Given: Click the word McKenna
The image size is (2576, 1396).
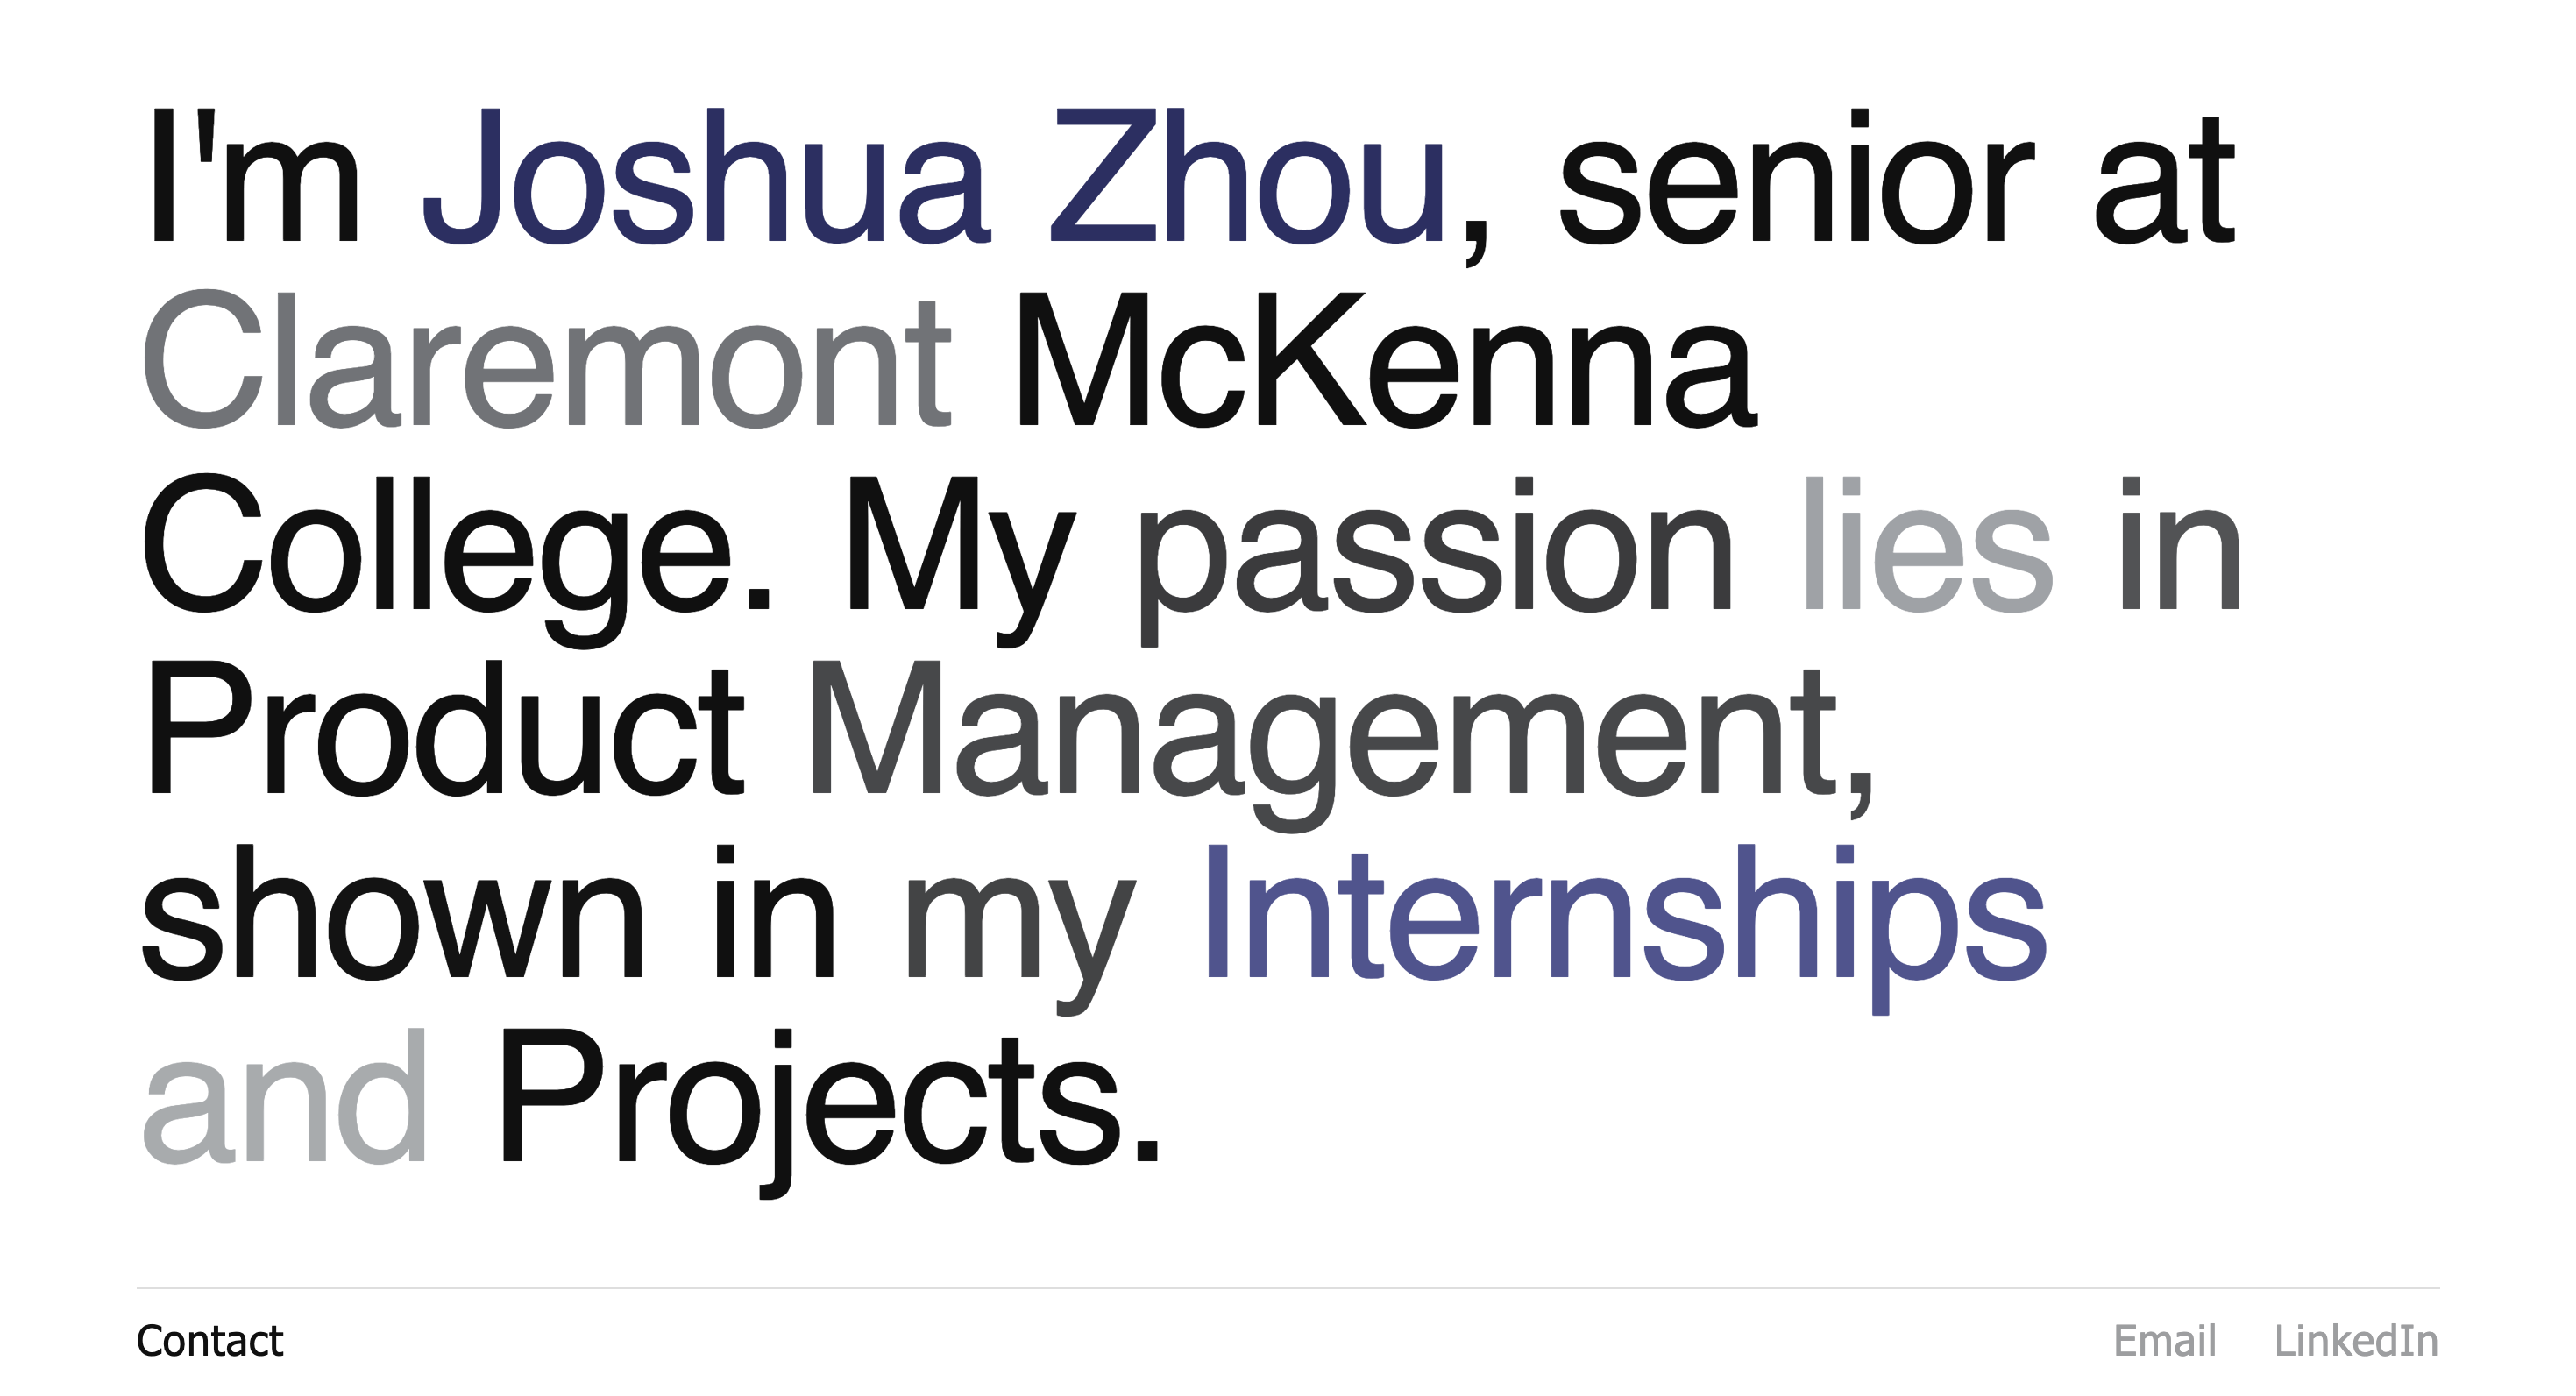Looking at the screenshot, I should (x=1384, y=362).
